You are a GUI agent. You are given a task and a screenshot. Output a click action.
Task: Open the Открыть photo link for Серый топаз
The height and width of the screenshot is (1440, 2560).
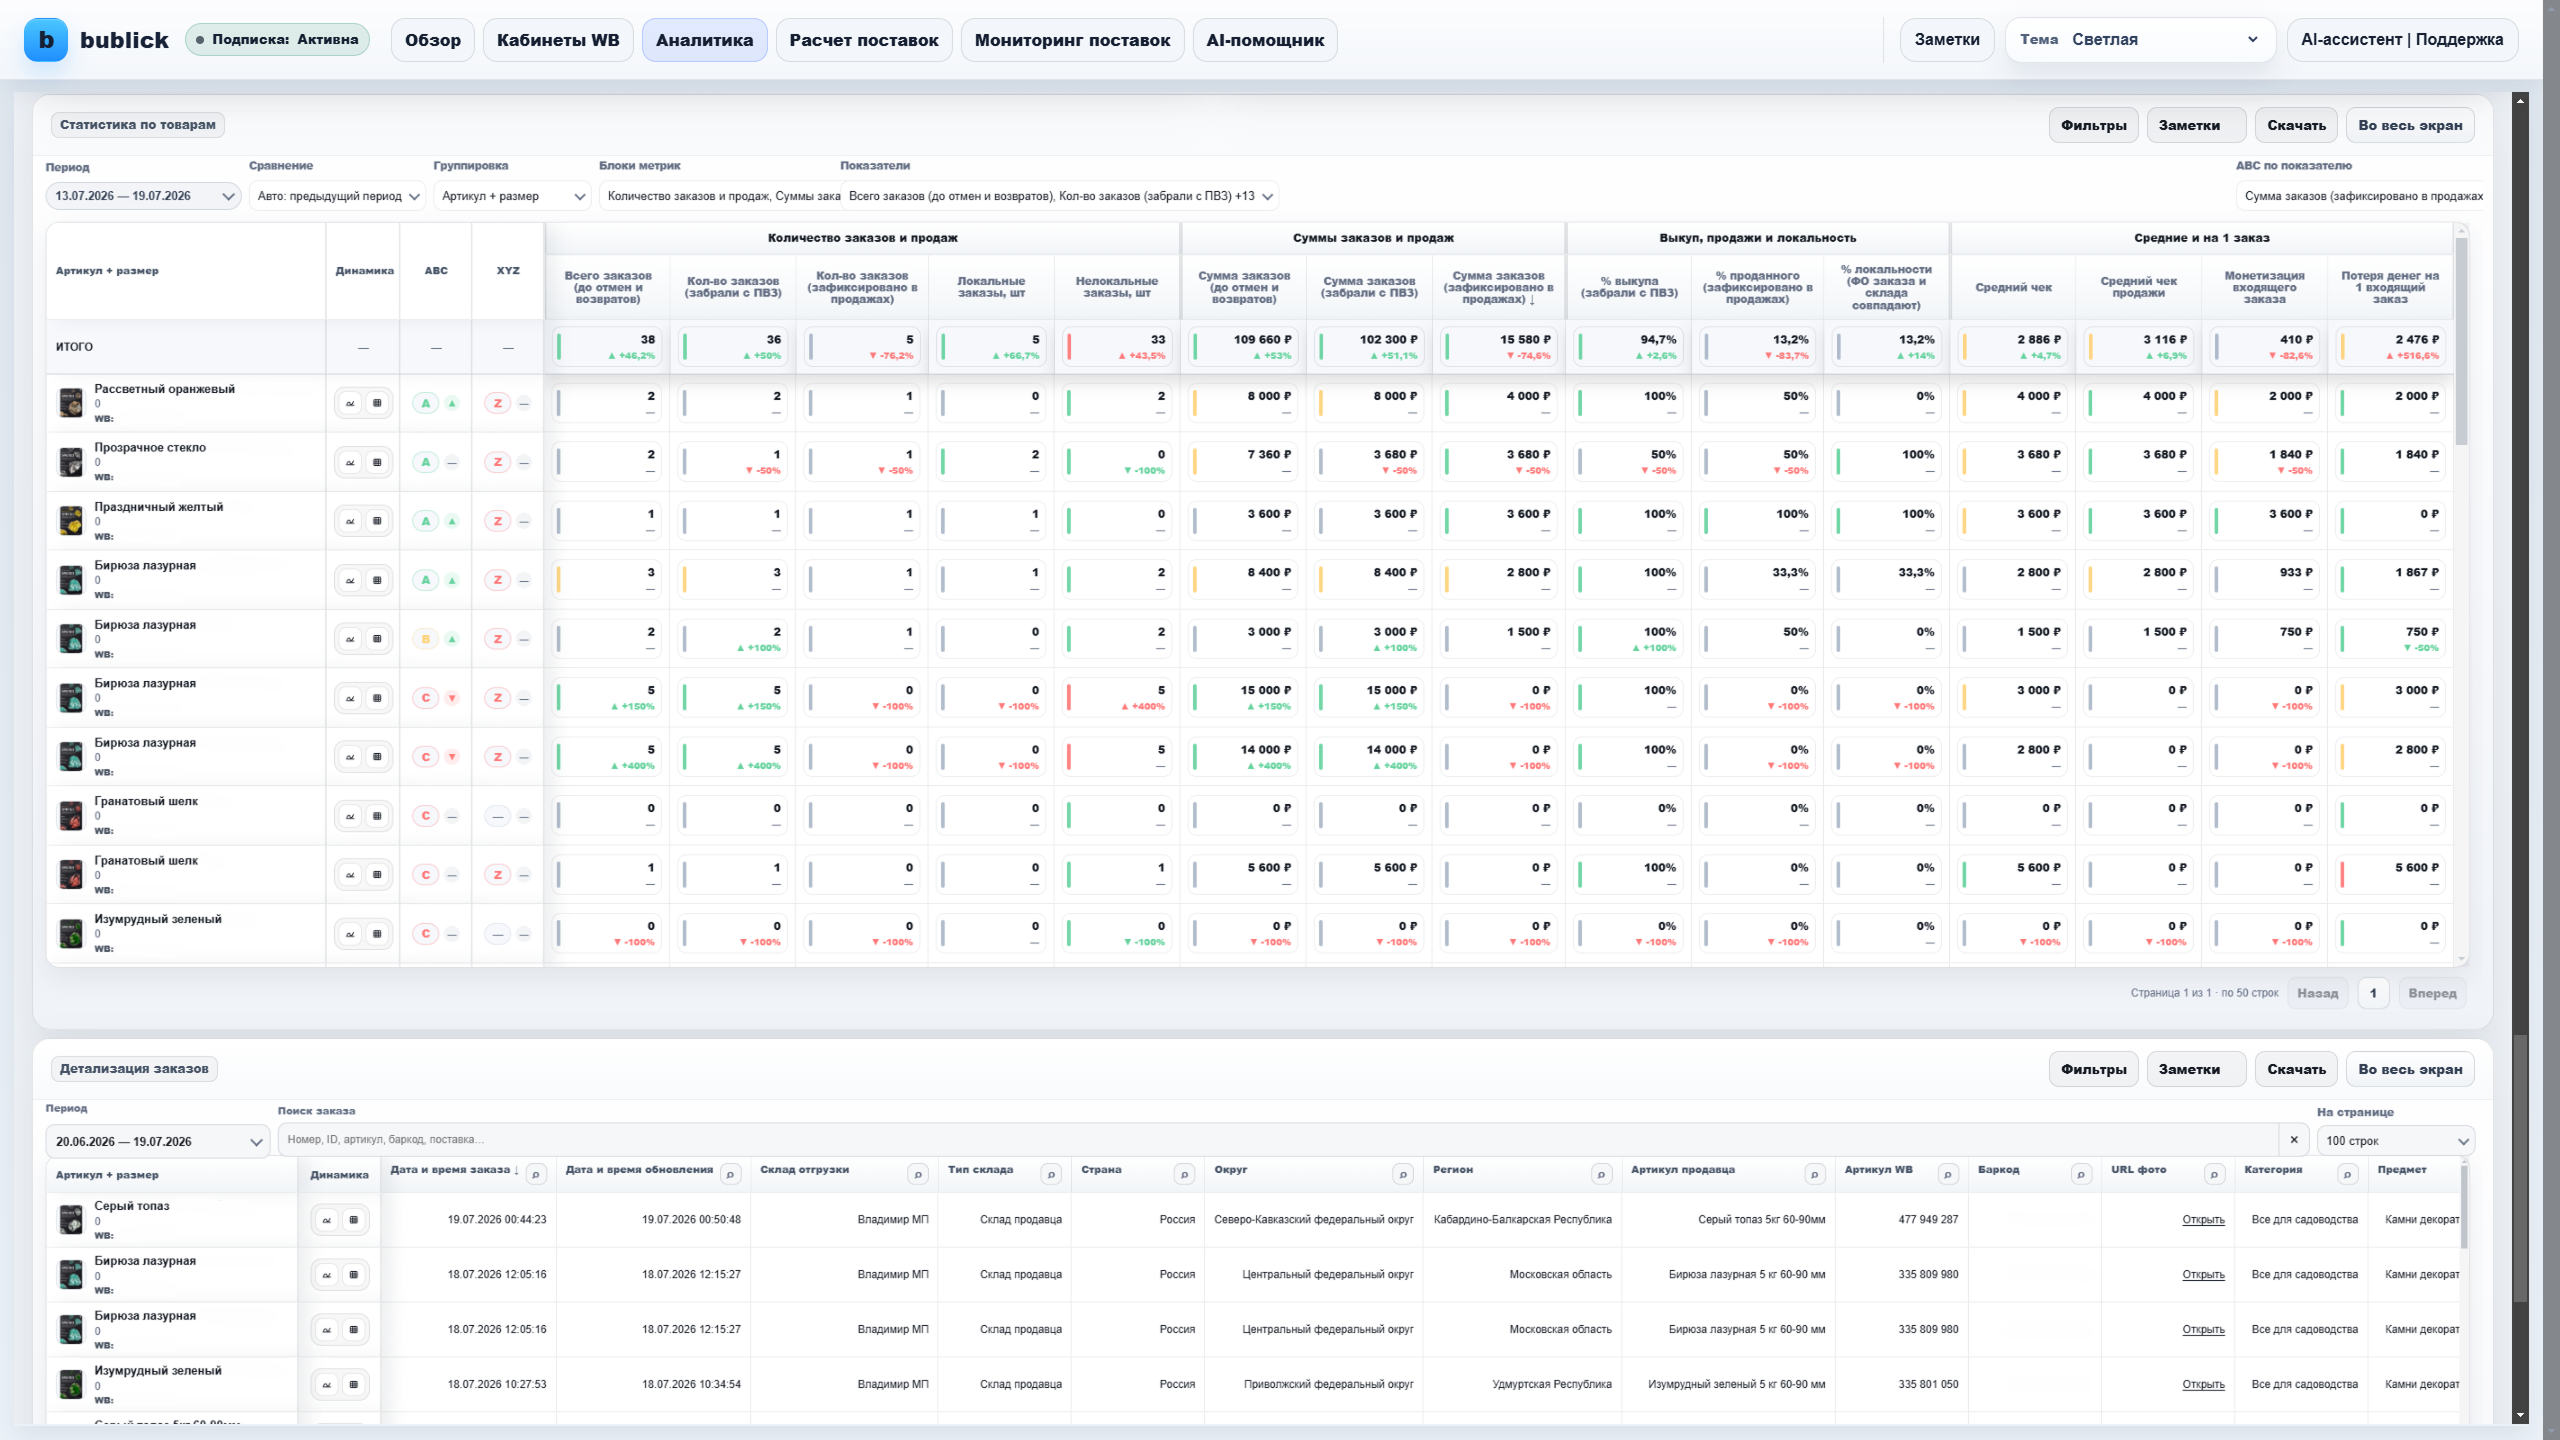click(2203, 1220)
